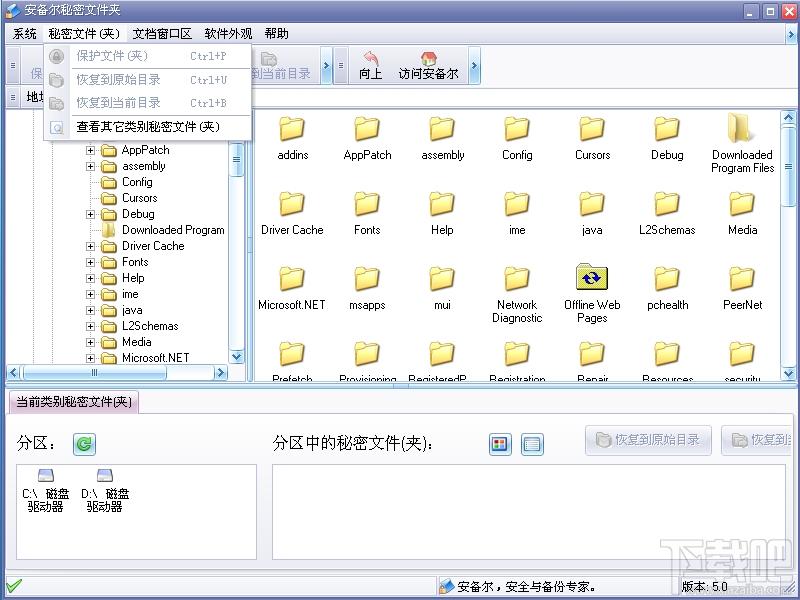Click the file pane's scroll-up arrow
Image resolution: width=800 pixels, height=600 pixels.
point(788,118)
